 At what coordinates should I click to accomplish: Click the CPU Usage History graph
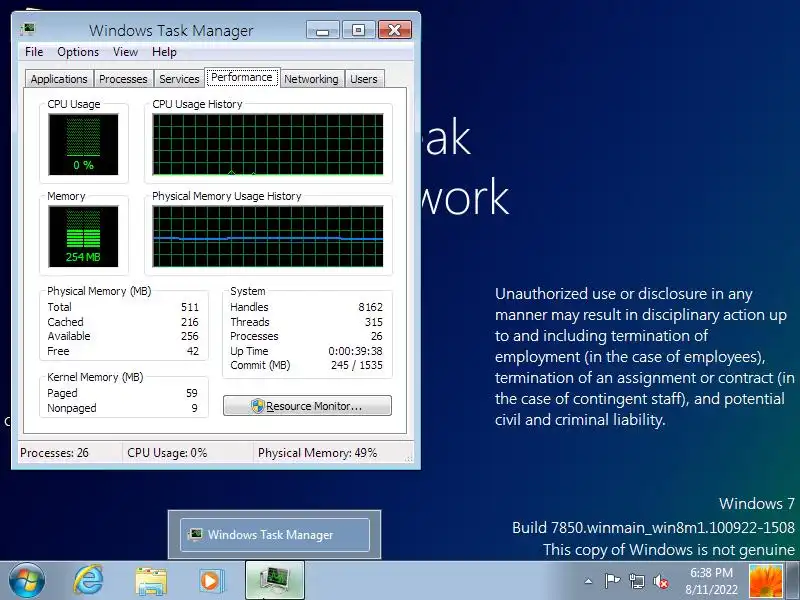[268, 144]
